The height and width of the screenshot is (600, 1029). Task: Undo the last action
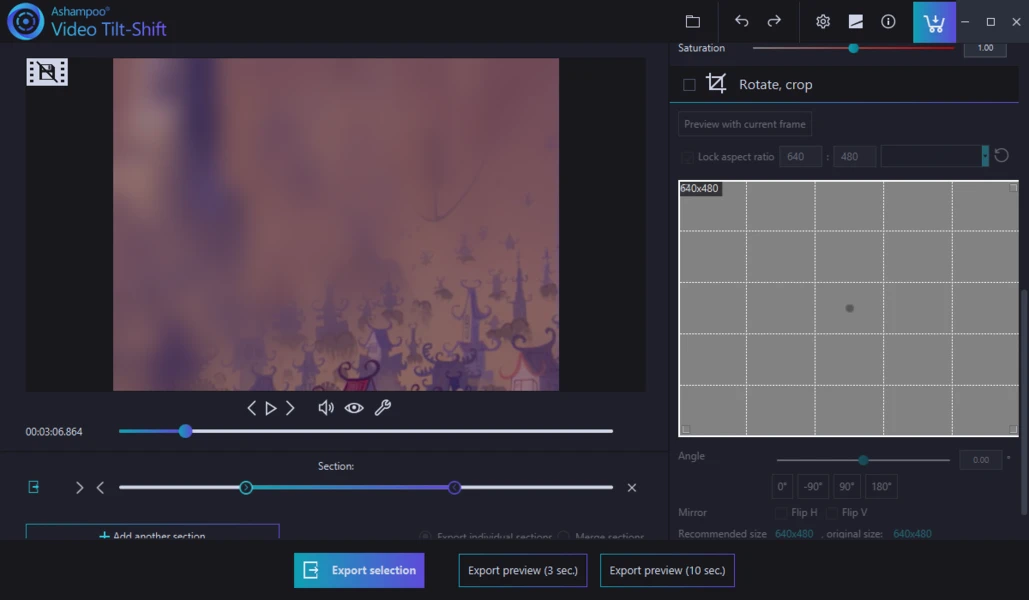pos(742,22)
